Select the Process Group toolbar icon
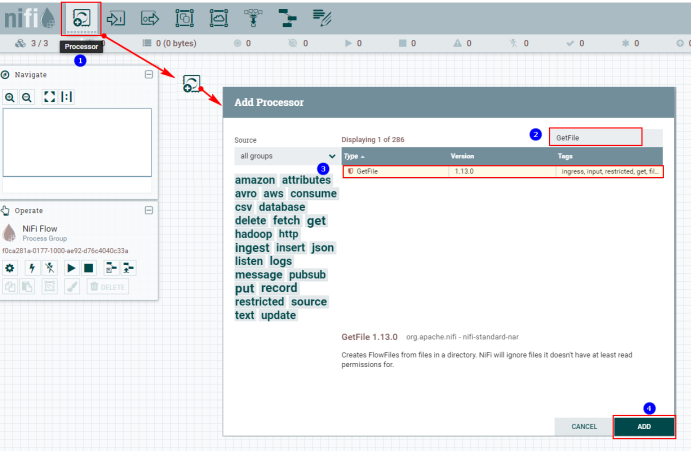 (184, 18)
